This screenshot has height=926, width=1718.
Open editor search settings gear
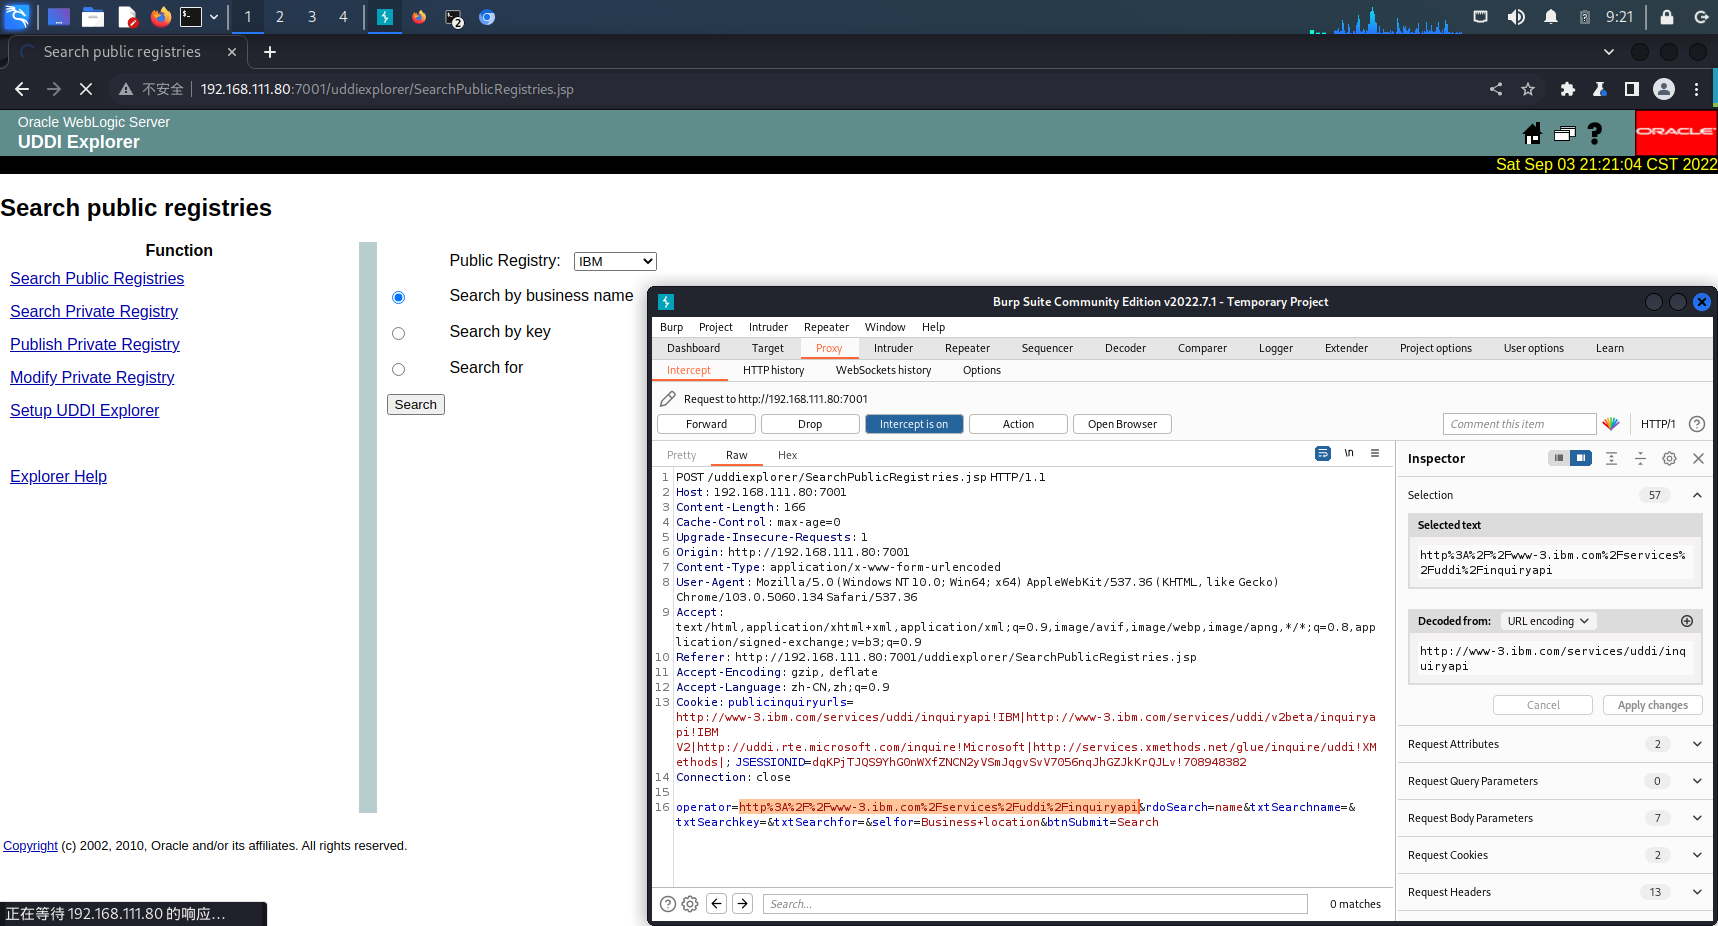[x=690, y=904]
